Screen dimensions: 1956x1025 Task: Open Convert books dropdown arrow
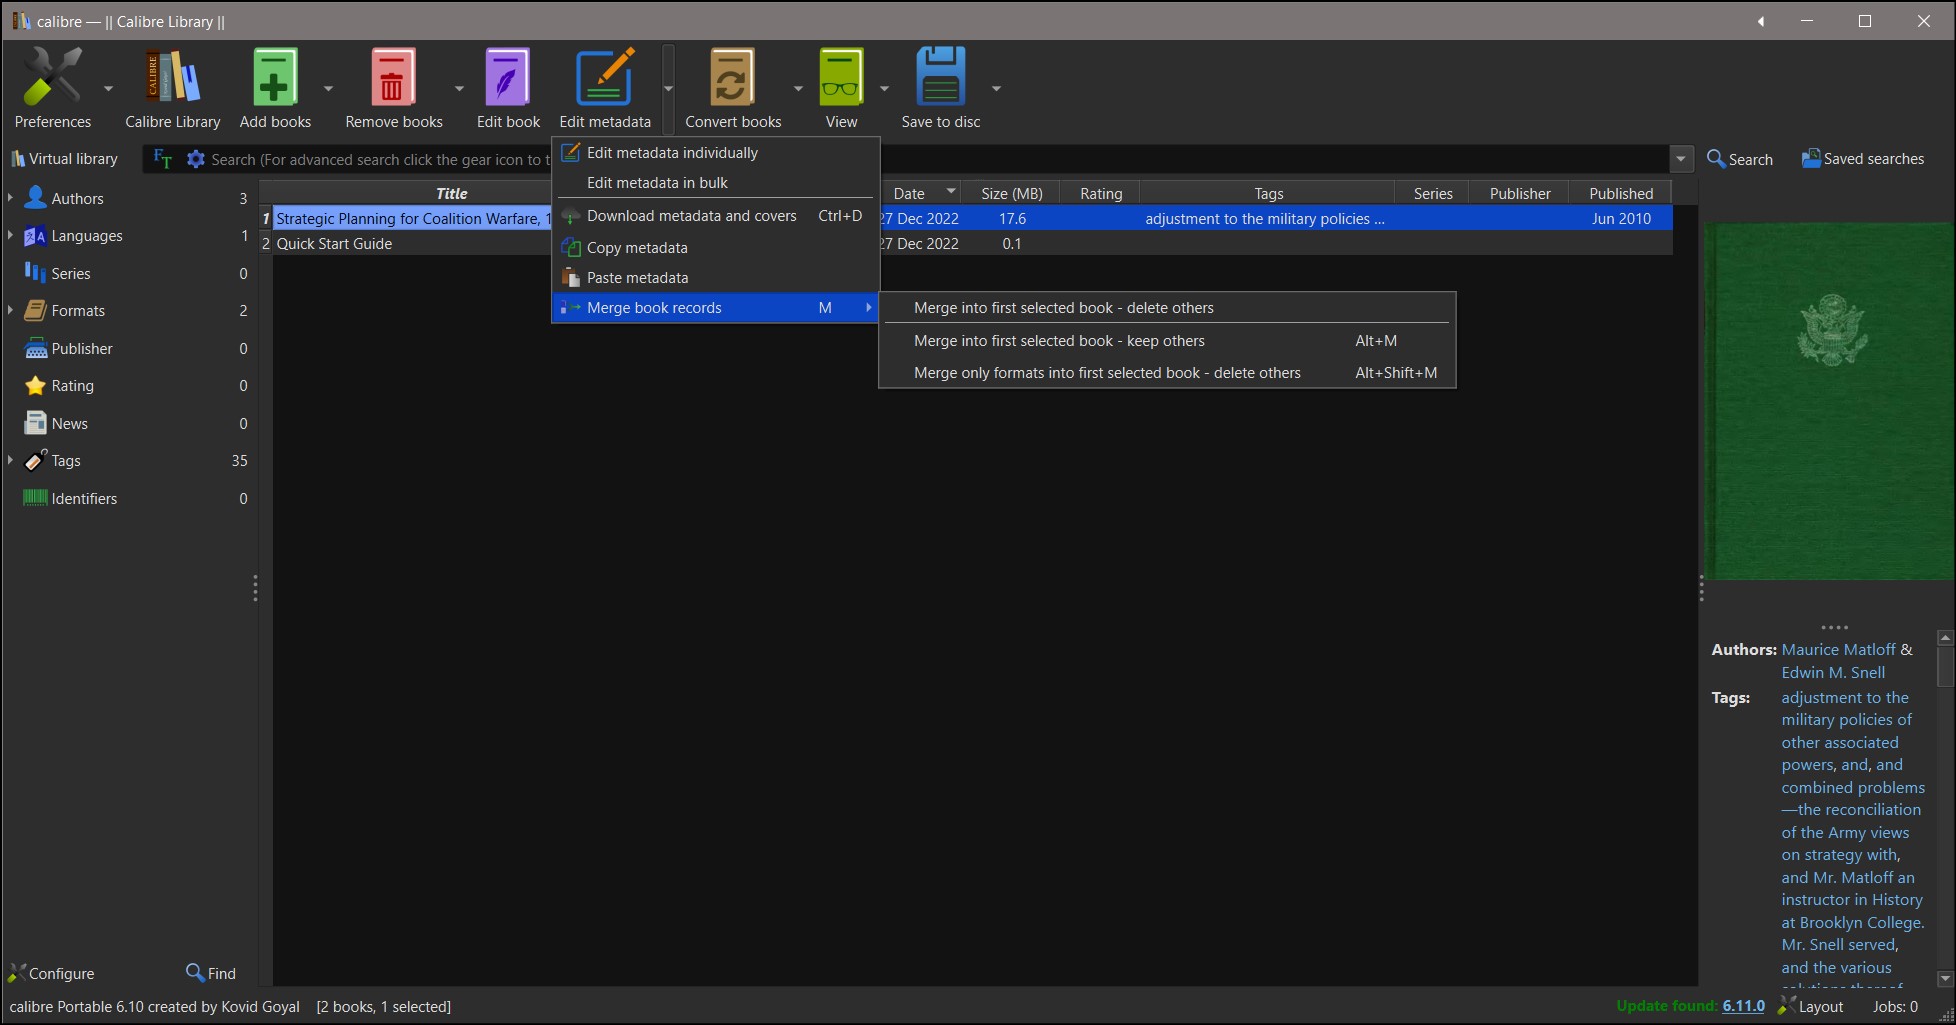(x=798, y=89)
